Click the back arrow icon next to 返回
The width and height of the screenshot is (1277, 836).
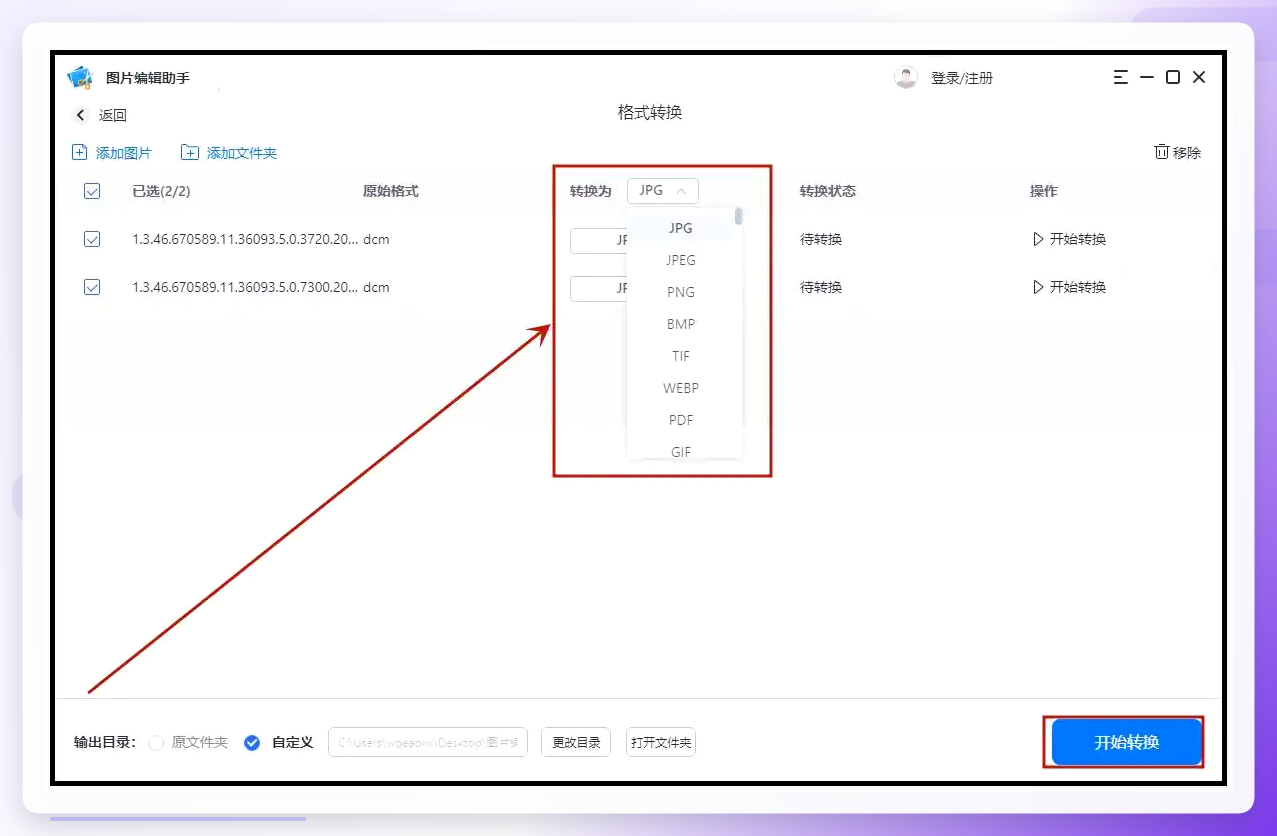81,115
